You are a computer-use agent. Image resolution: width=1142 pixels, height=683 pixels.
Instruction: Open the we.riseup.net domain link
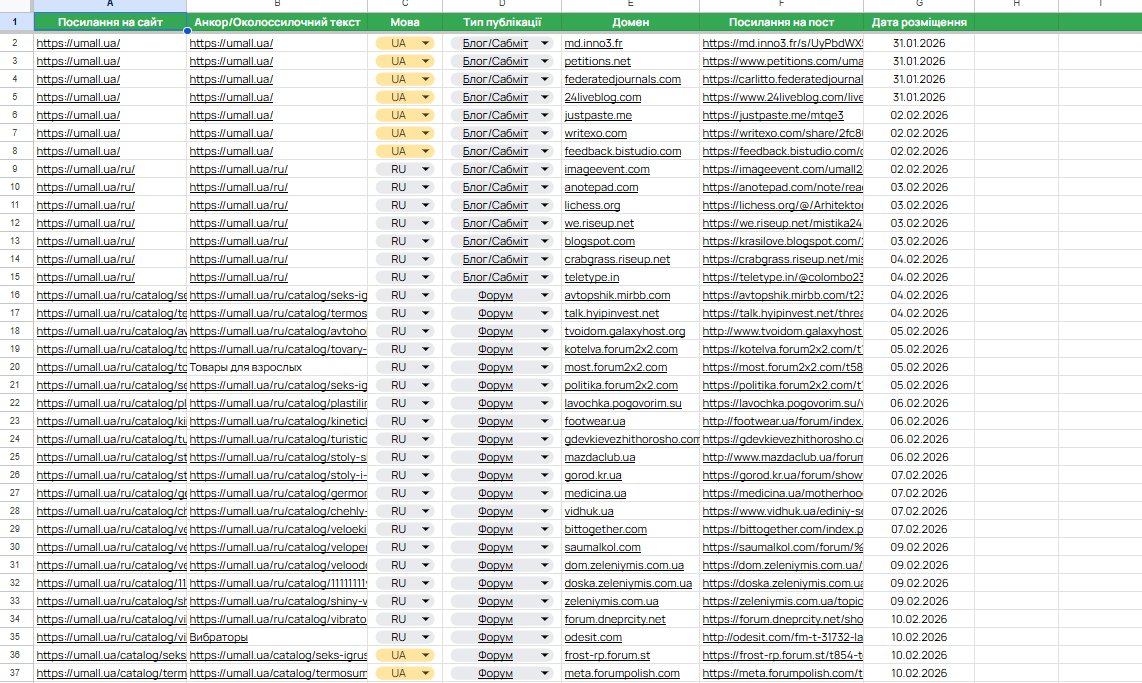coord(599,224)
